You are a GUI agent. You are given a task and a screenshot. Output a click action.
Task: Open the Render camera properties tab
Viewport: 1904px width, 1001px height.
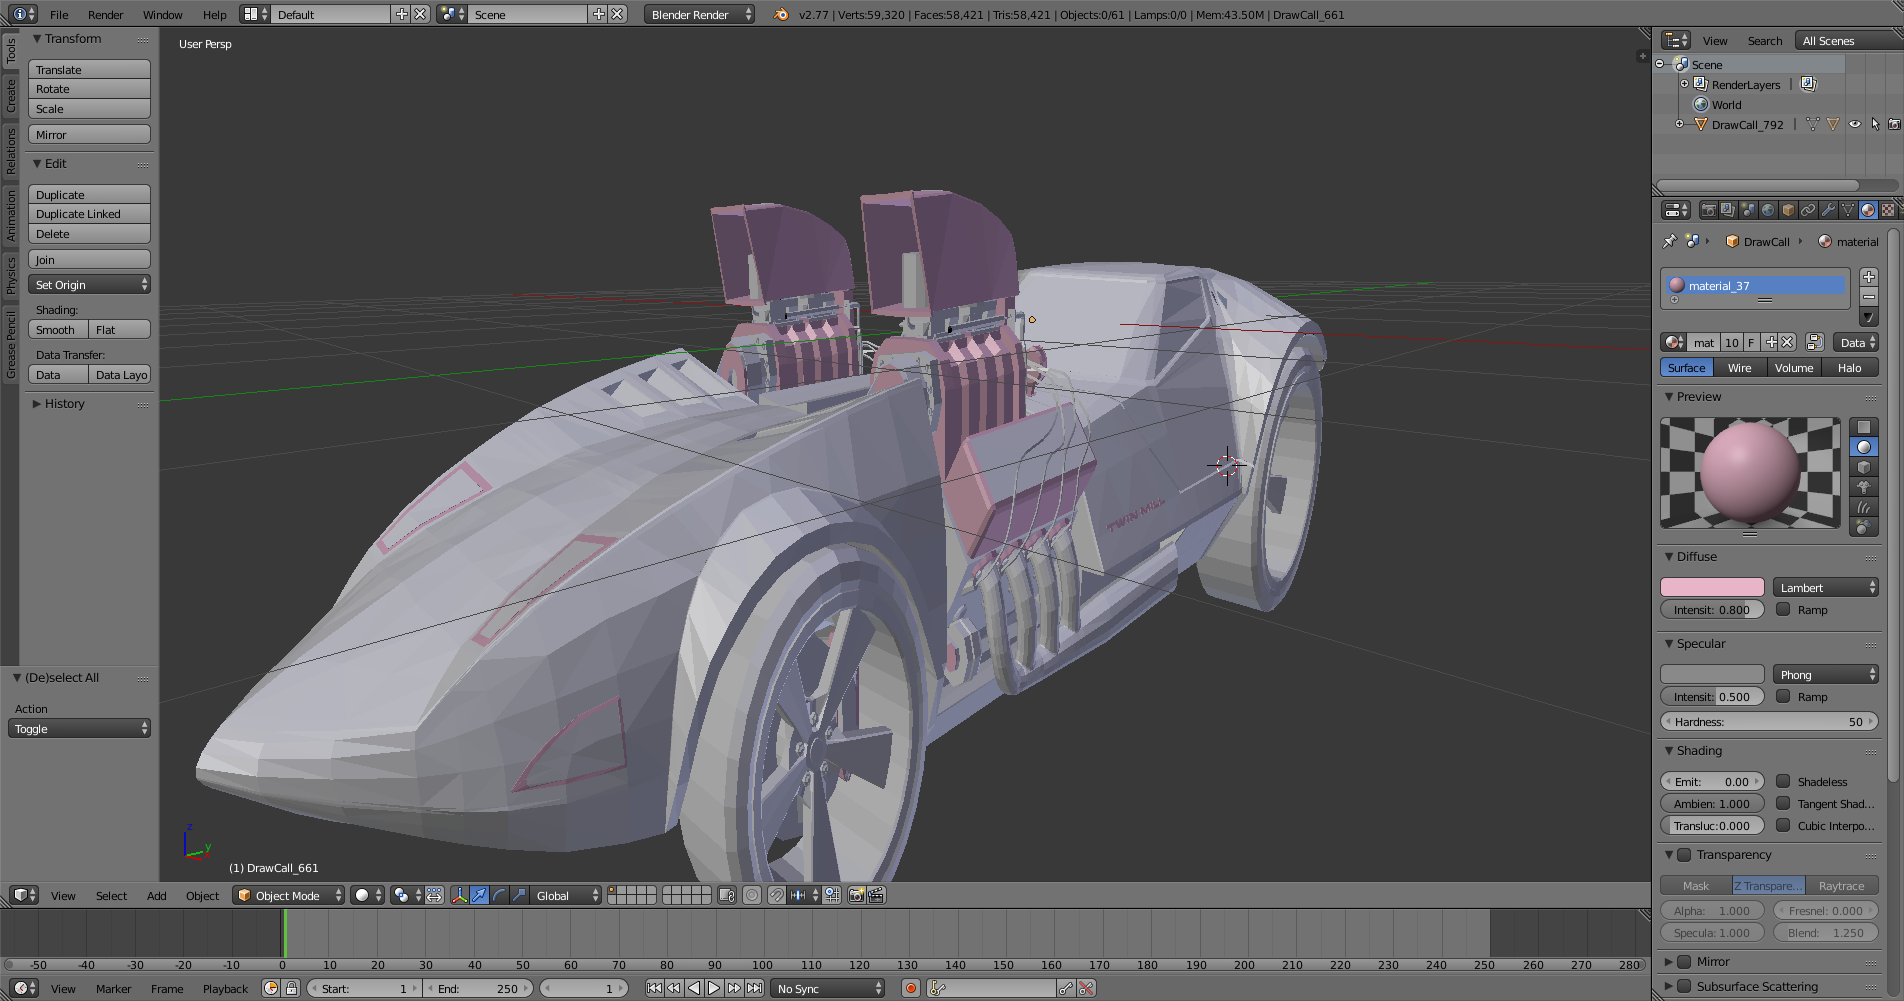pos(1708,210)
